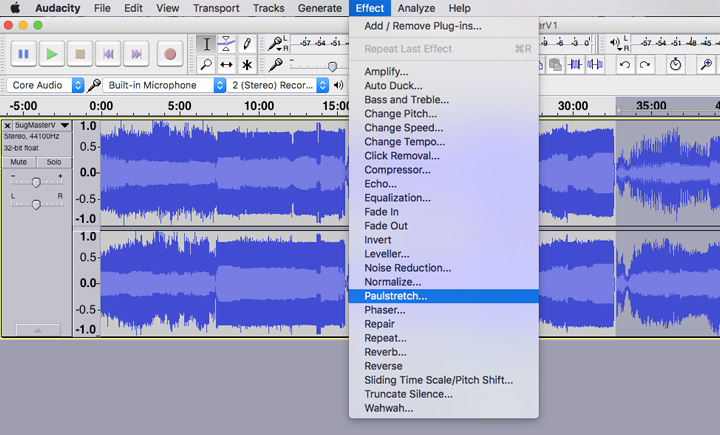The image size is (720, 435).
Task: Choose Amplify... effect
Action: pos(444,72)
